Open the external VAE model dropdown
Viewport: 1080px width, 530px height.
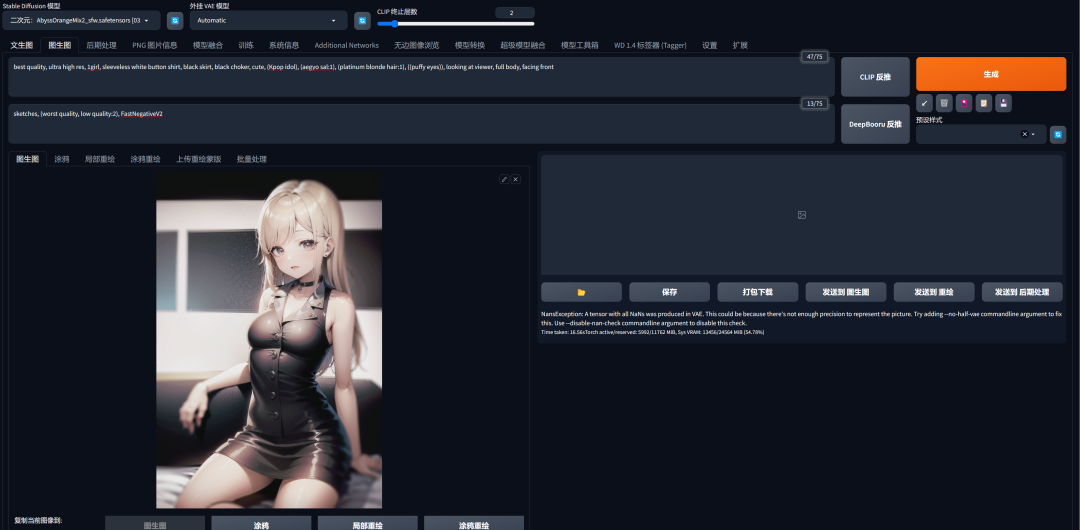(x=269, y=21)
